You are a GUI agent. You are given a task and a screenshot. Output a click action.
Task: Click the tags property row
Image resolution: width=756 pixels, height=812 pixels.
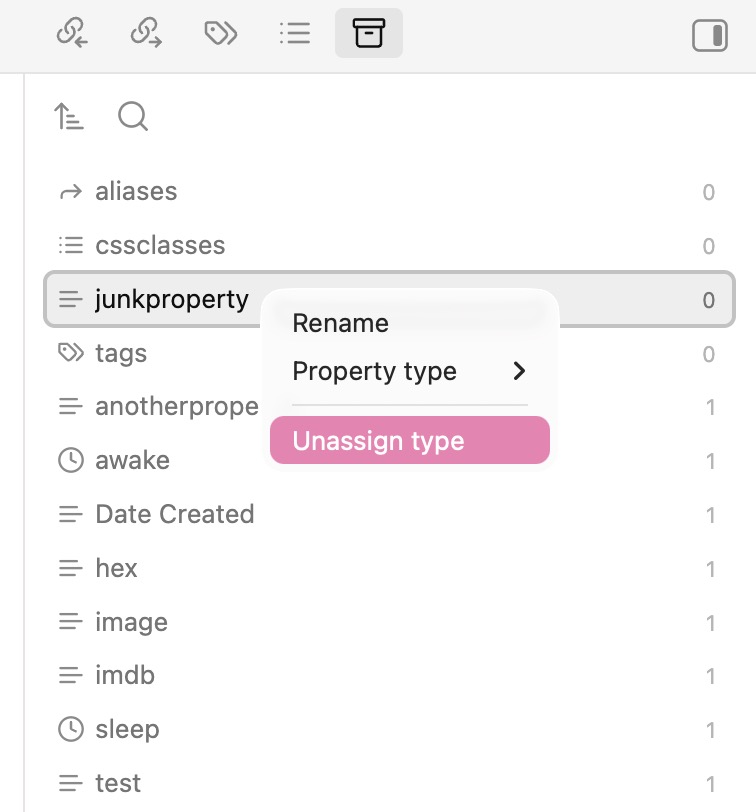click(121, 354)
